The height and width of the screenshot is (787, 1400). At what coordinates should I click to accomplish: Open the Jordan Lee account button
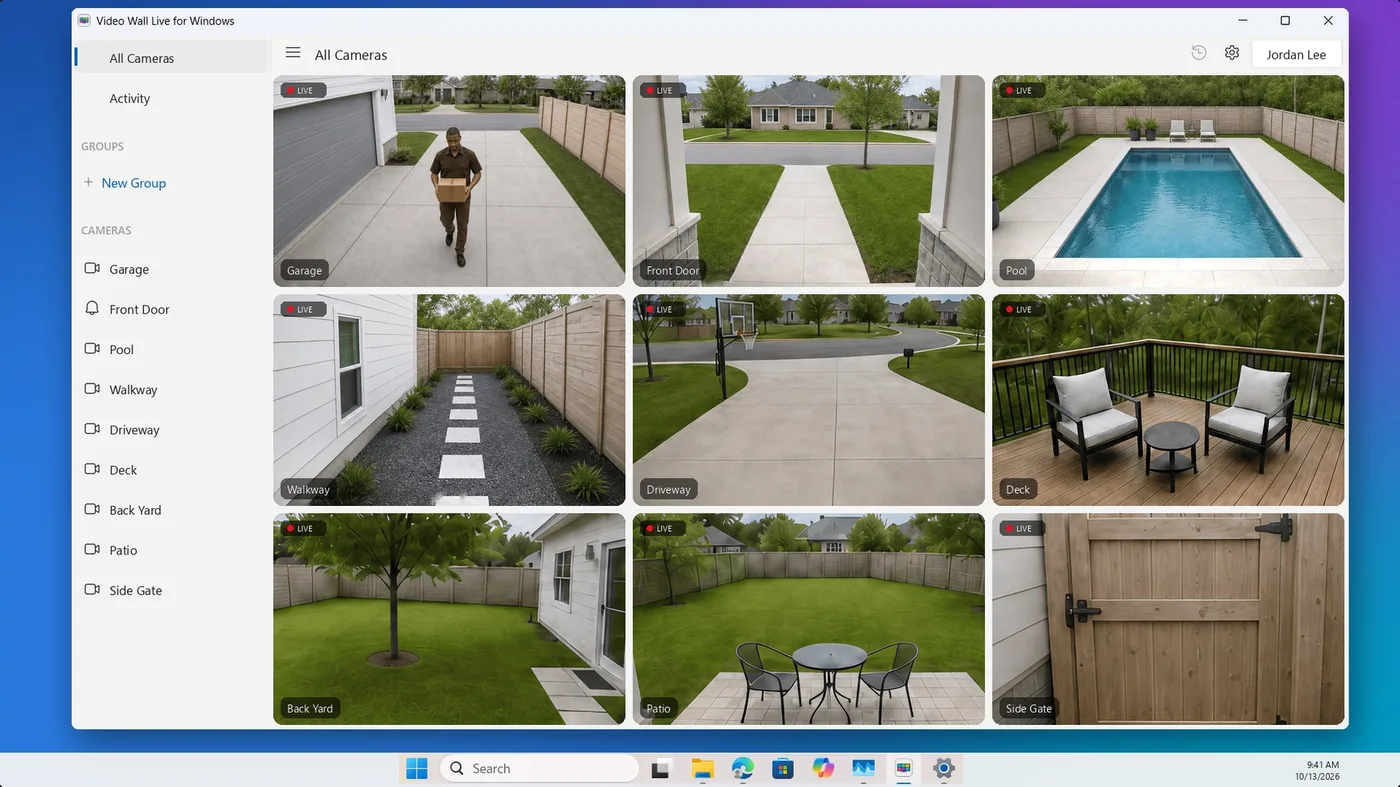click(x=1296, y=54)
